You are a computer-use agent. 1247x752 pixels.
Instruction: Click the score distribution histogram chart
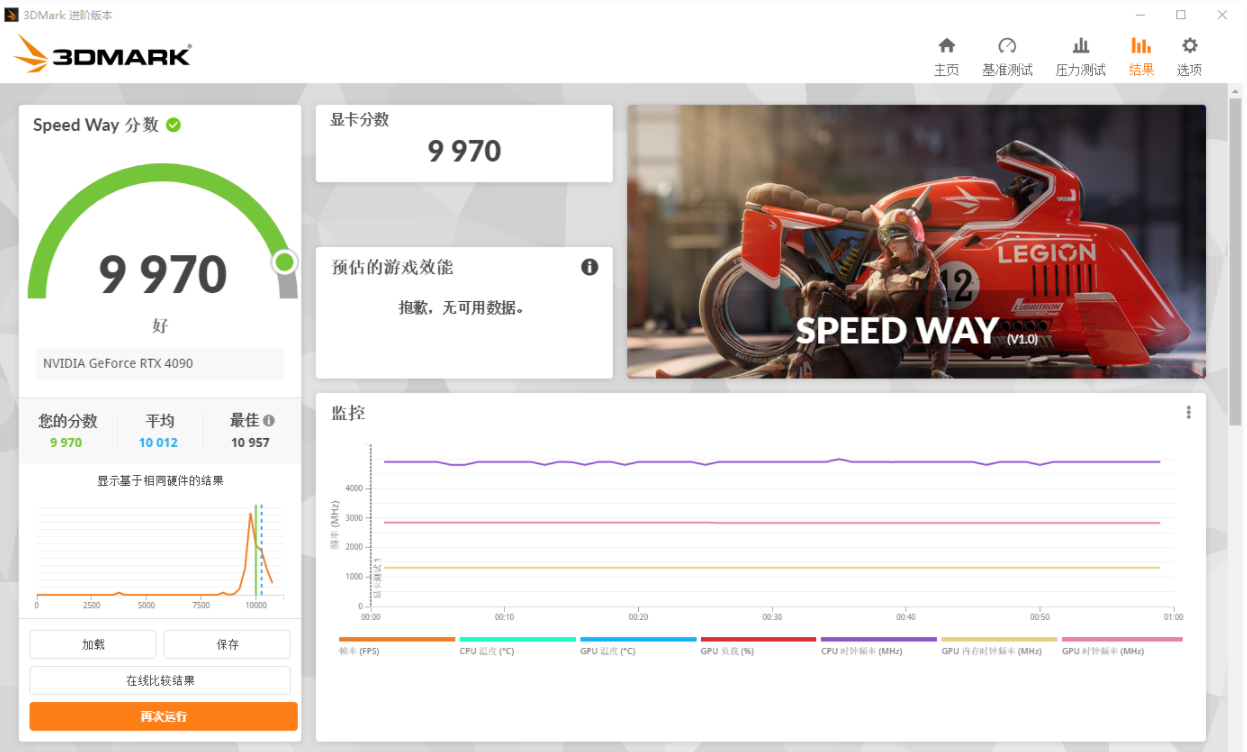point(160,553)
